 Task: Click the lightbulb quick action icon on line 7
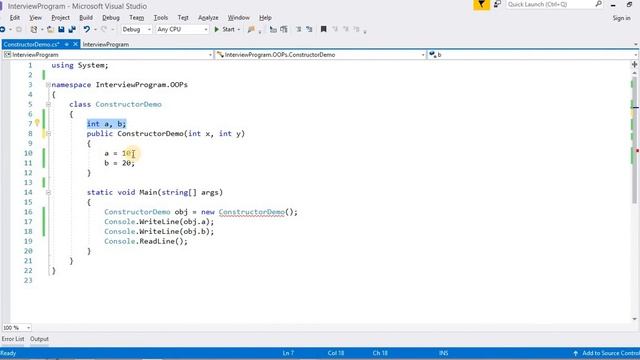tap(37, 122)
